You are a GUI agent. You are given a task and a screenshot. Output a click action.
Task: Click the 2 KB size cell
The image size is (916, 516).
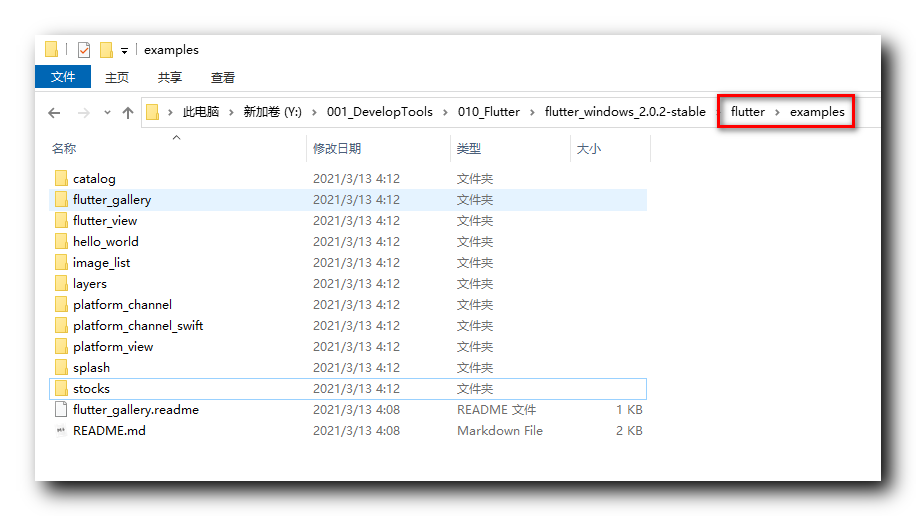(x=629, y=431)
